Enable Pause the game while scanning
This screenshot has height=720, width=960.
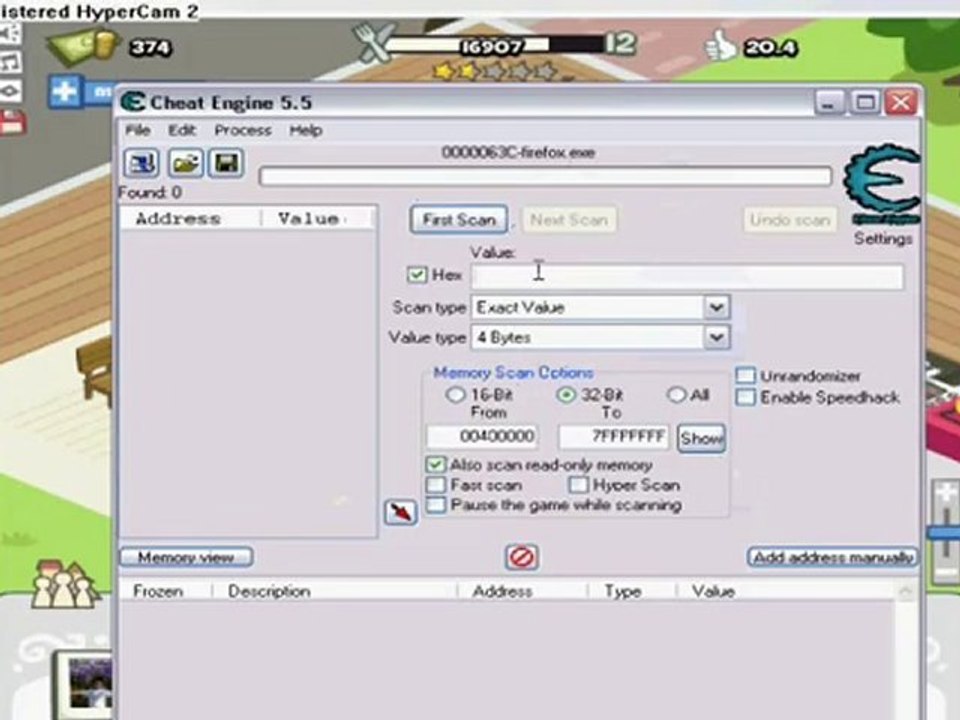[435, 505]
